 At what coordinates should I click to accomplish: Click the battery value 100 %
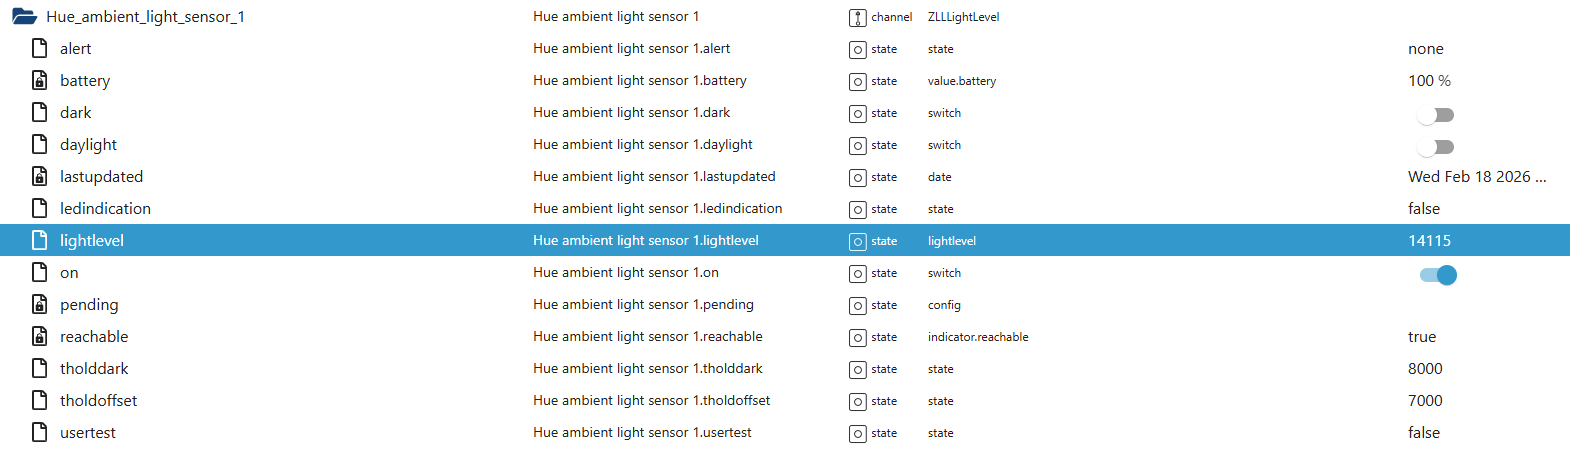pos(1429,81)
